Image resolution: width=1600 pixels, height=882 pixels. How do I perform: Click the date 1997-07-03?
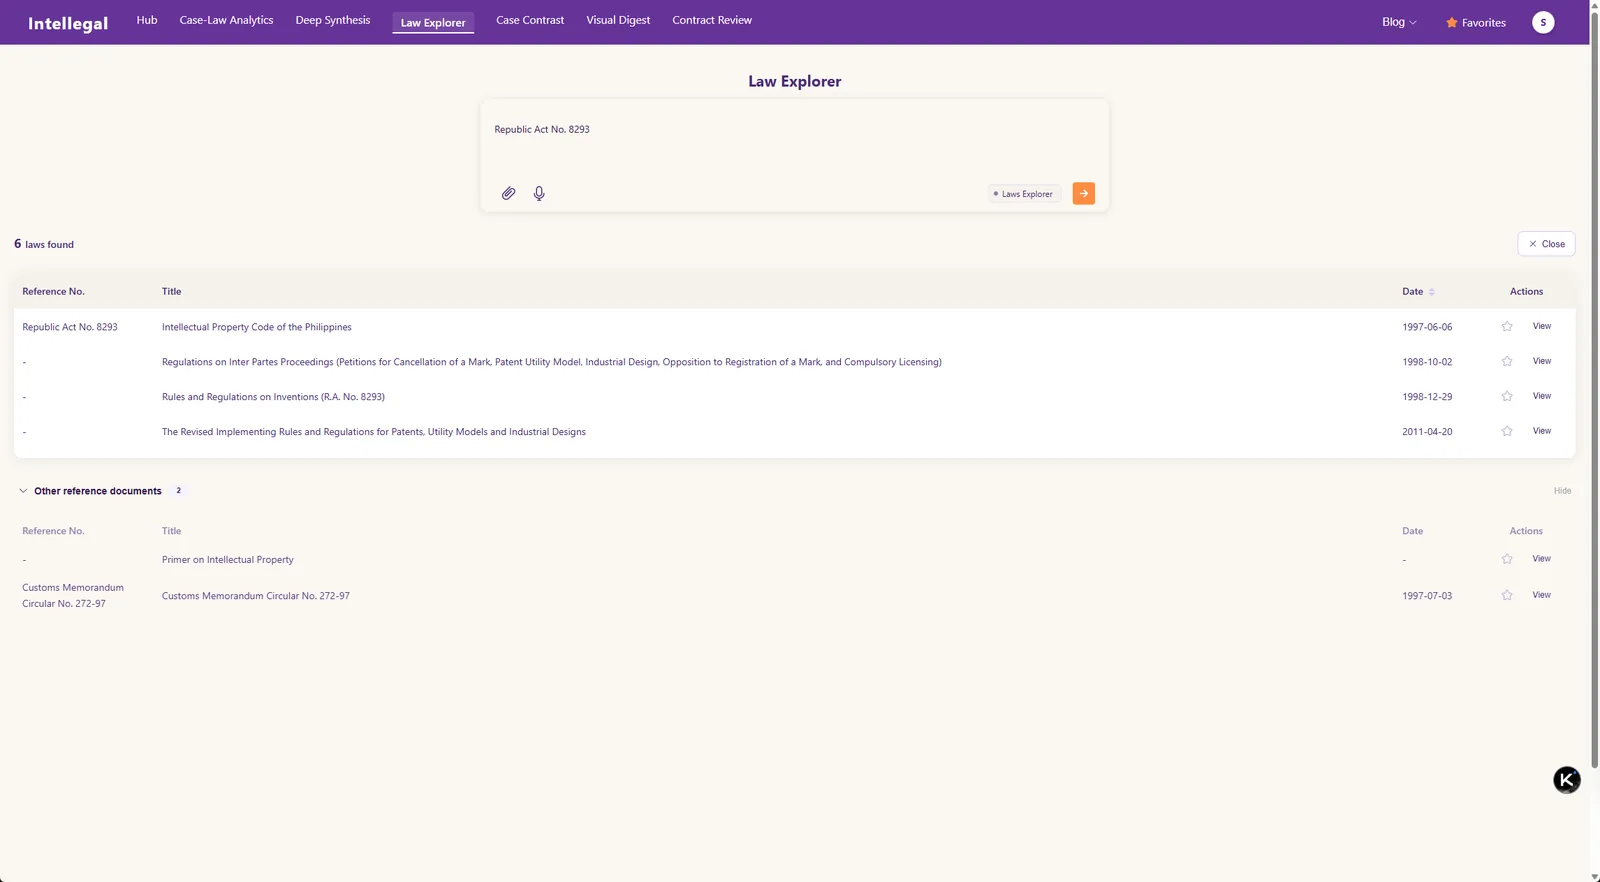(1427, 596)
